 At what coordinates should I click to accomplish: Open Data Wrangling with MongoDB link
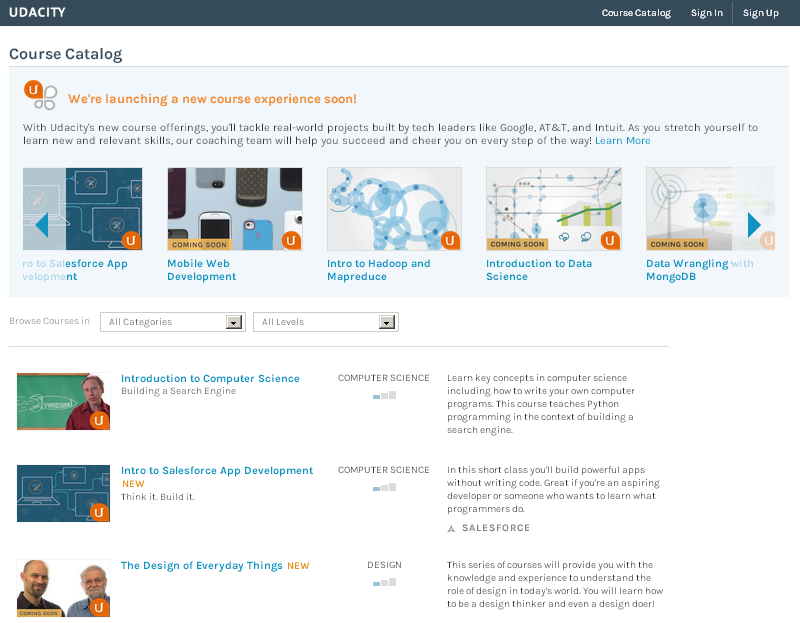click(x=699, y=270)
